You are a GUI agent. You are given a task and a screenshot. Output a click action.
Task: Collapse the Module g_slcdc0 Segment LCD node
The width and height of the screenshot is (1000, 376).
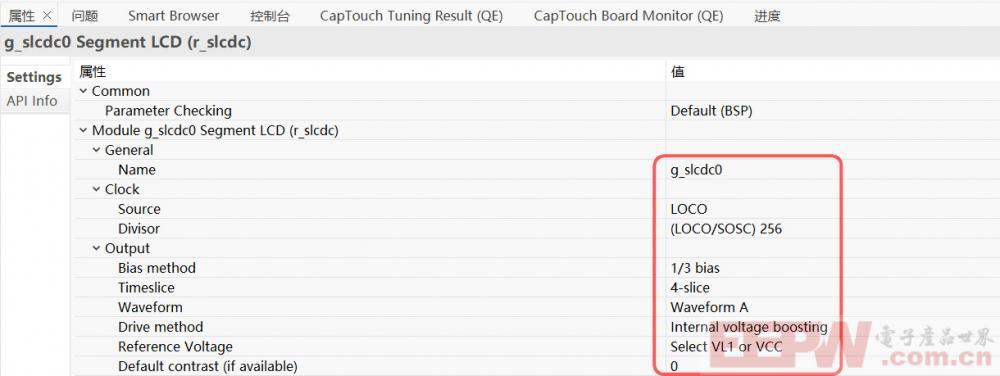coord(83,131)
